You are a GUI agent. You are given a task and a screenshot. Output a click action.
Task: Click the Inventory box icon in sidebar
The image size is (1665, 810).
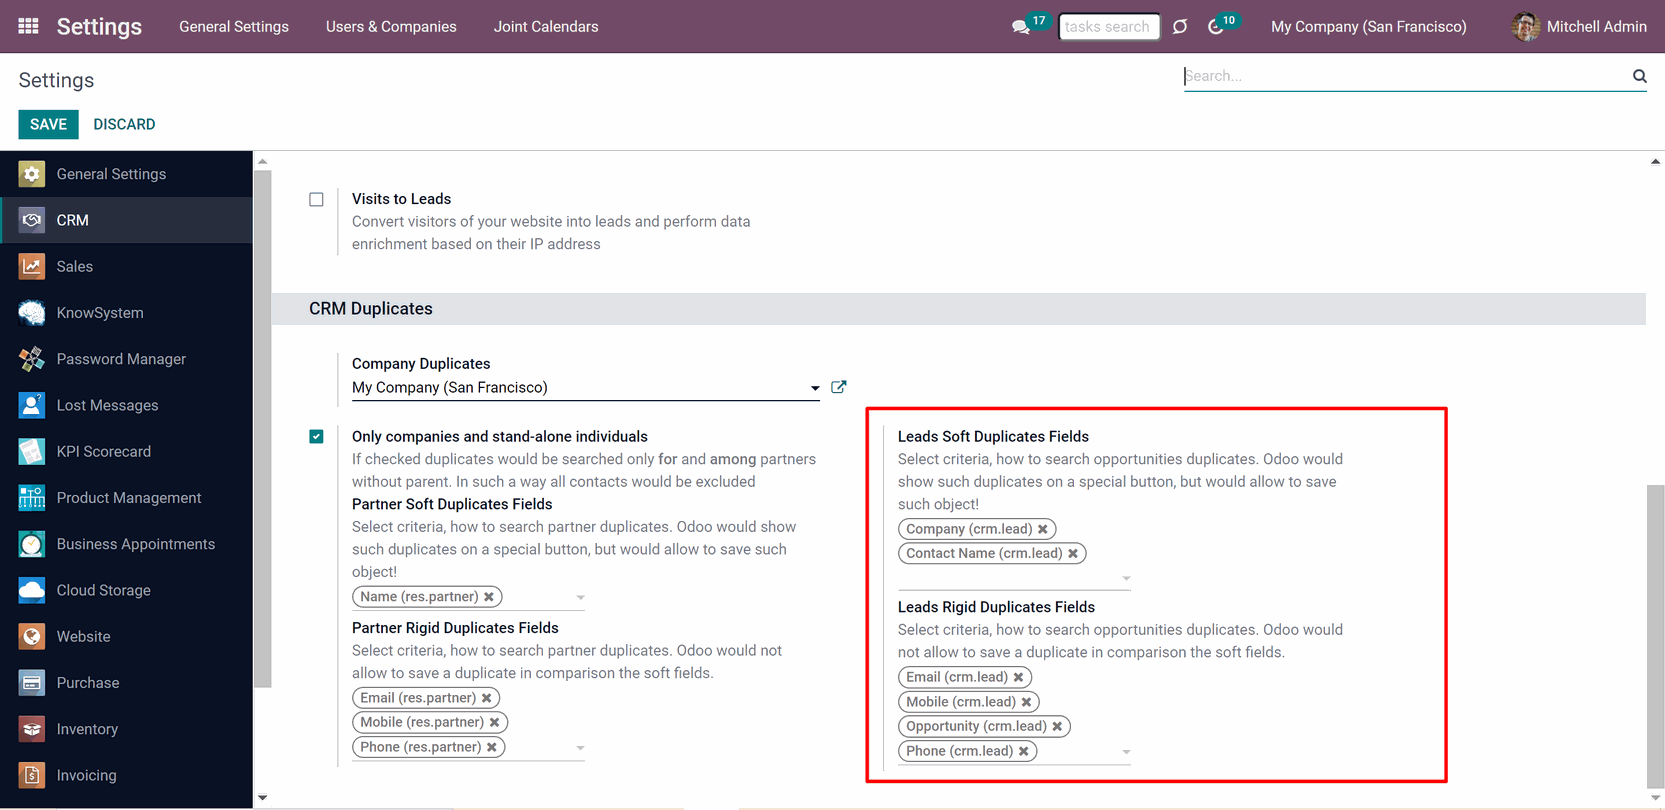click(32, 729)
